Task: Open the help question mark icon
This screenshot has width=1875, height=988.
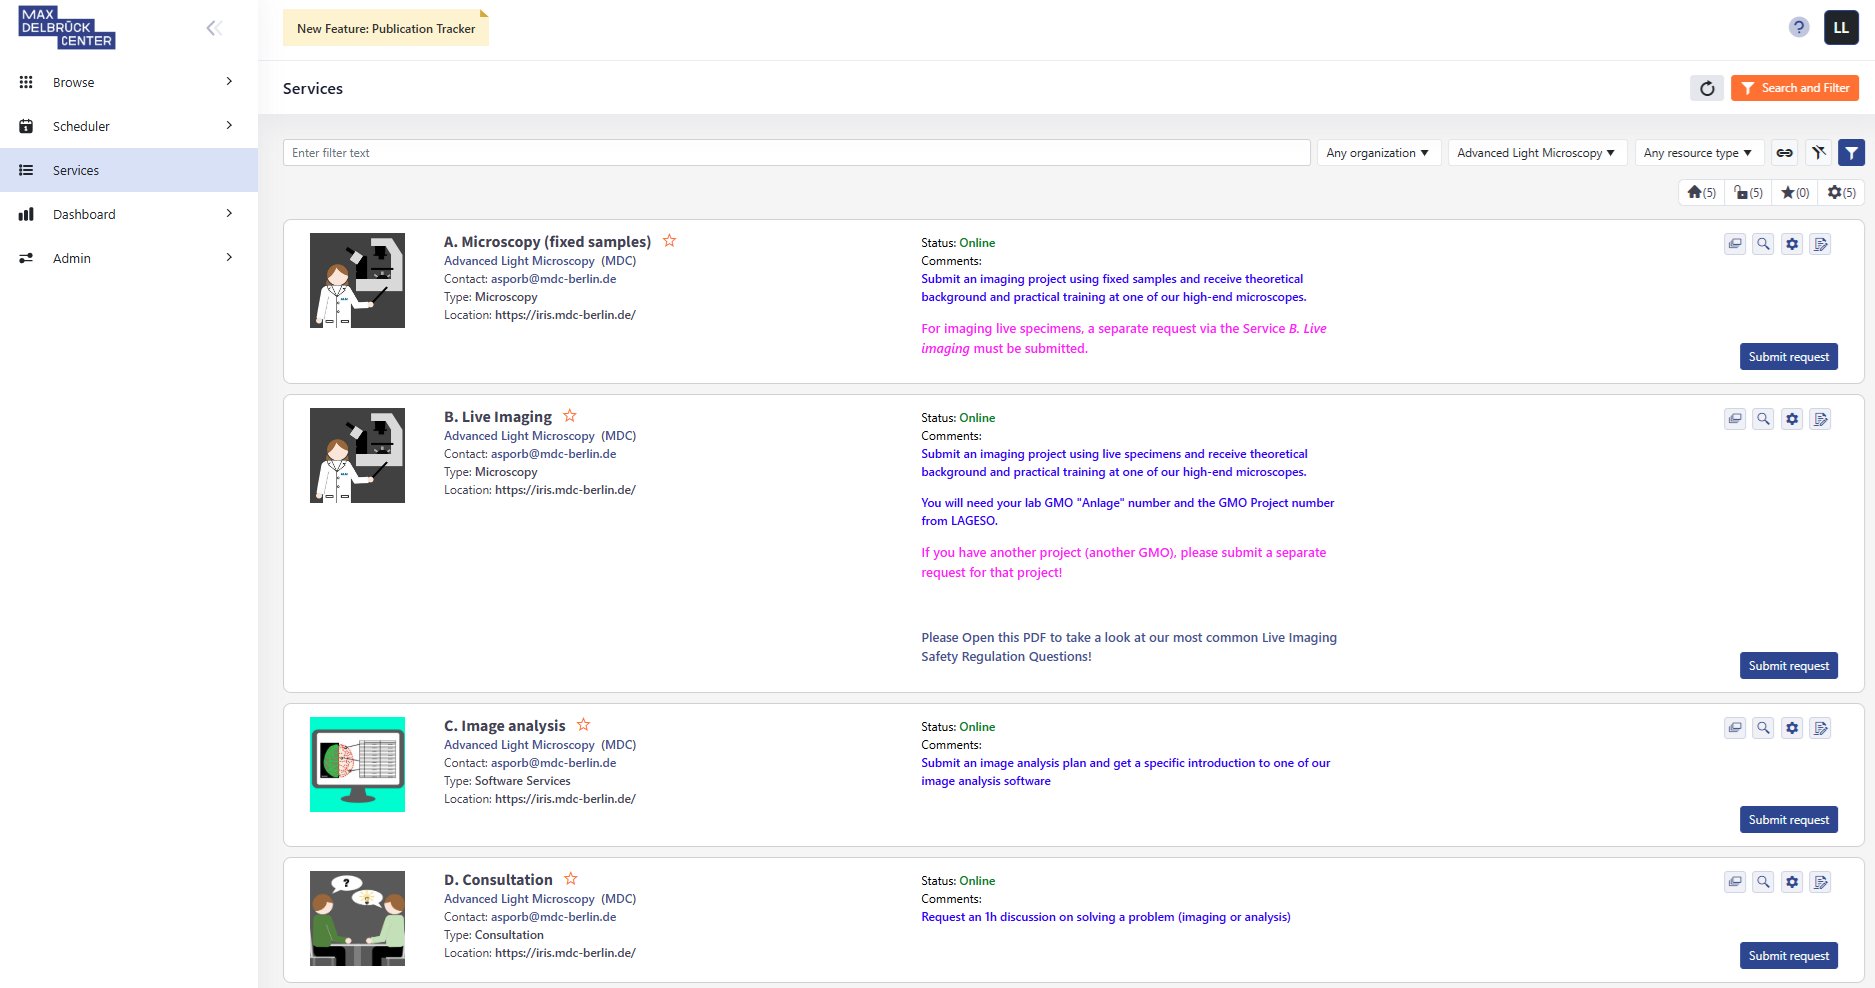Action: (x=1799, y=28)
